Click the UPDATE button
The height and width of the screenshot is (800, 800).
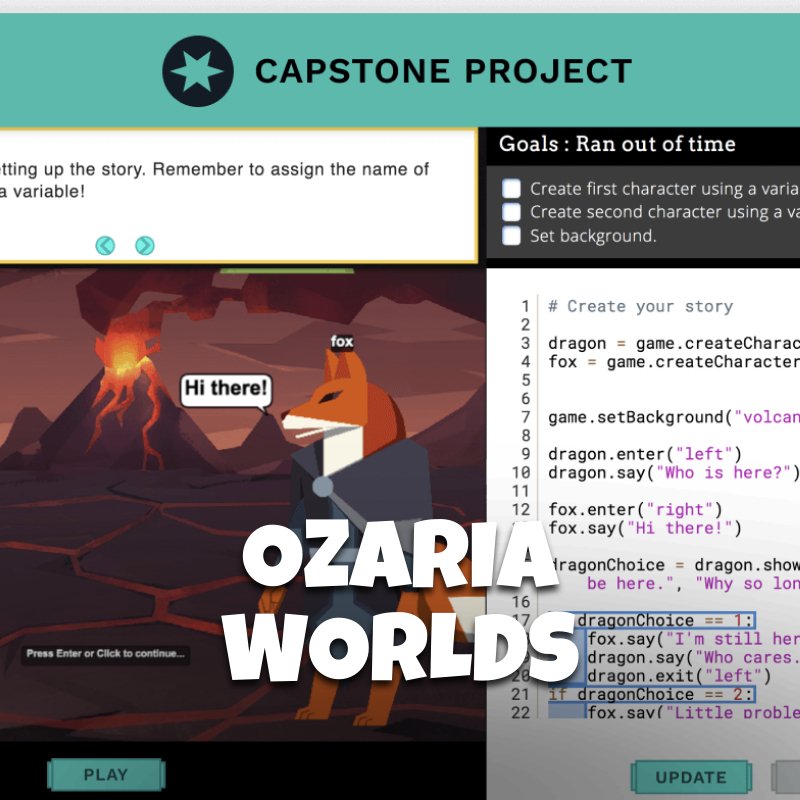(x=691, y=777)
